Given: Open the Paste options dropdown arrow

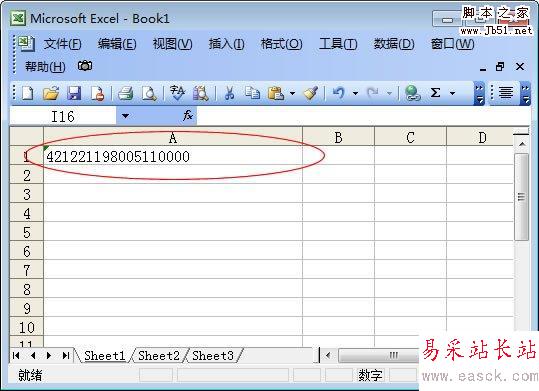Looking at the screenshot, I should (x=292, y=93).
